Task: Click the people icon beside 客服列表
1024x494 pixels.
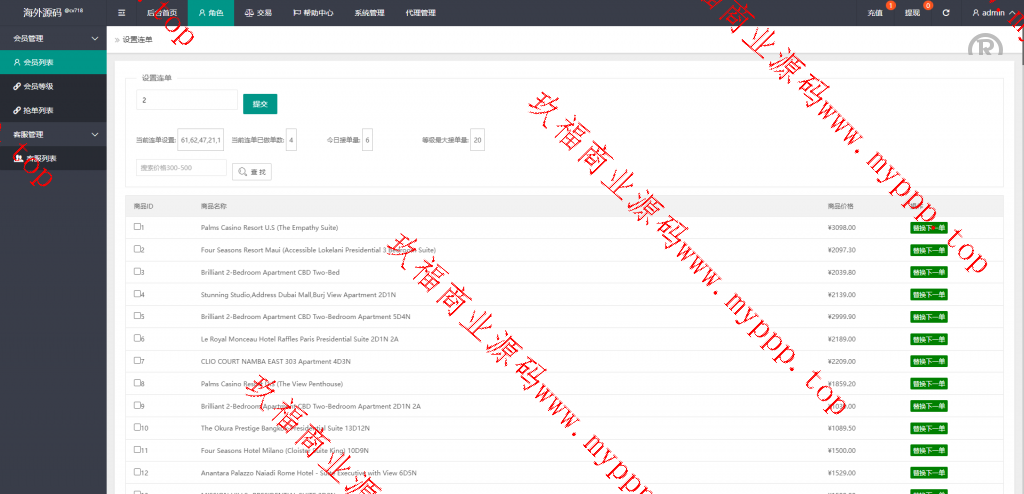Action: 18,158
